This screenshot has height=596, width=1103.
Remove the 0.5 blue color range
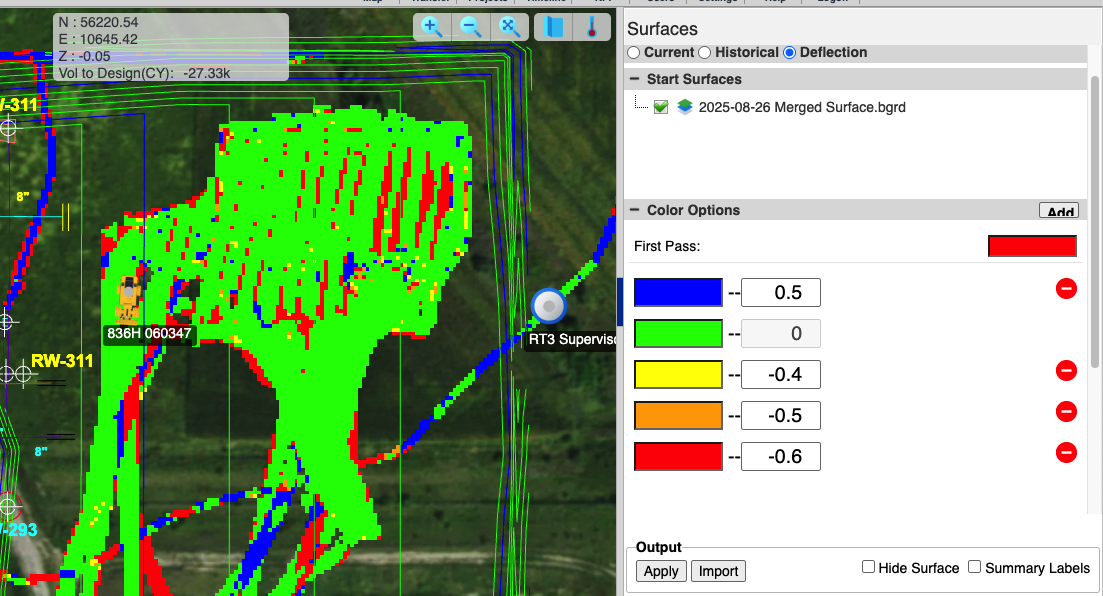click(1066, 289)
